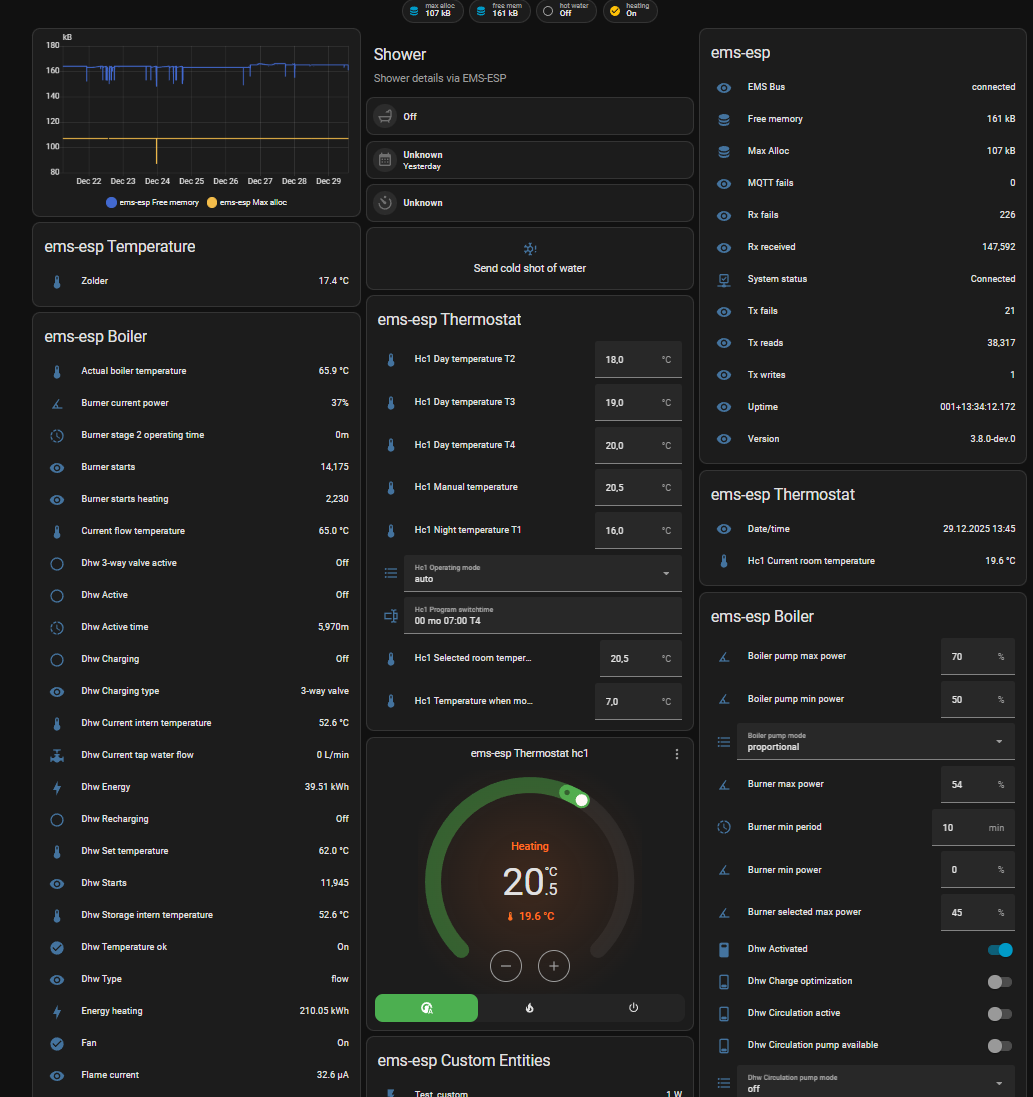
Task: Enable Dhw Charge optimization toggle
Action: pyautogui.click(x=999, y=982)
